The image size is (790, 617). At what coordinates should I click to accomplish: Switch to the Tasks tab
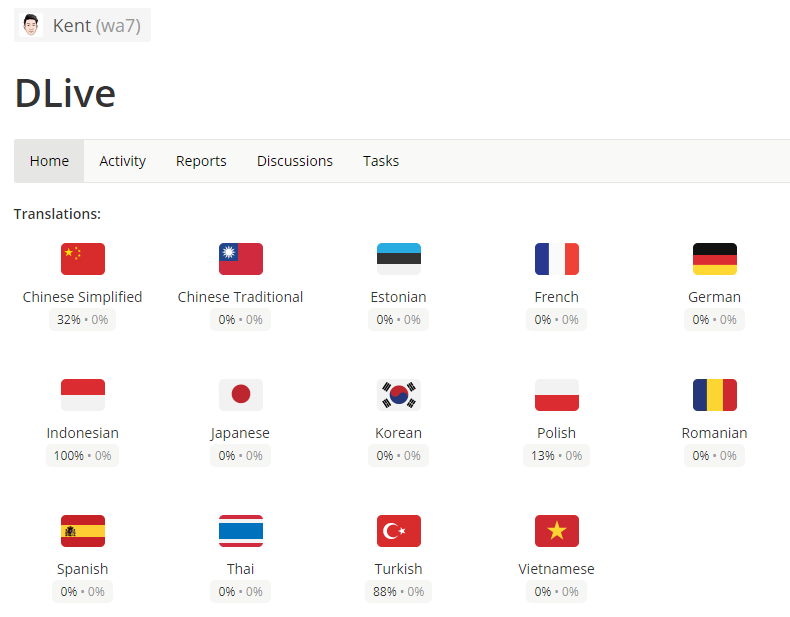381,161
